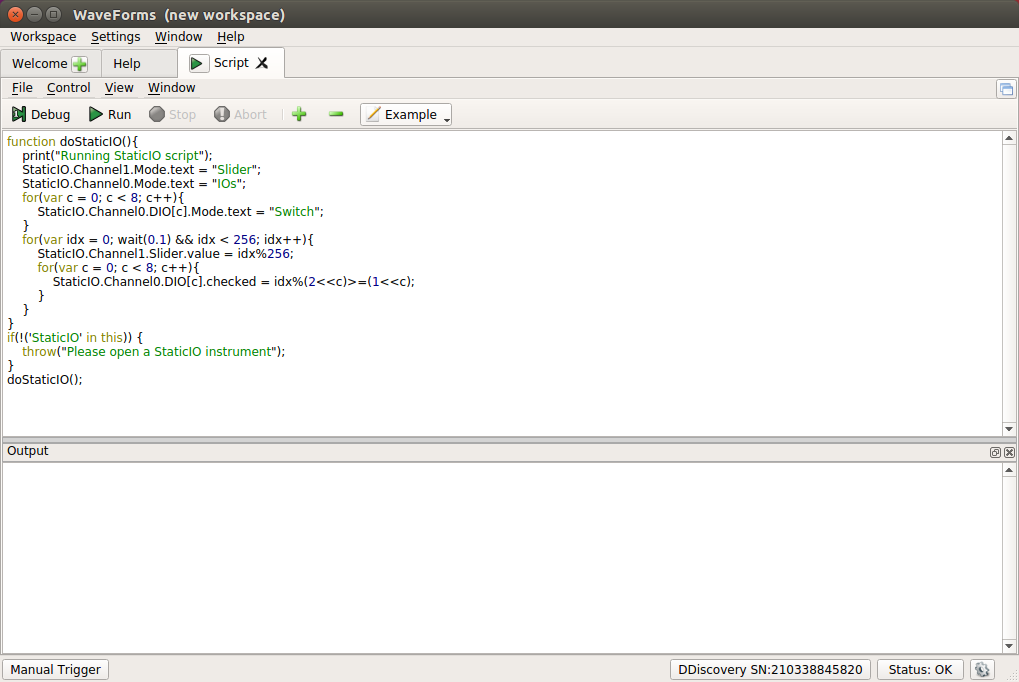Increase font size with green plus icon
The width and height of the screenshot is (1019, 682).
299,114
